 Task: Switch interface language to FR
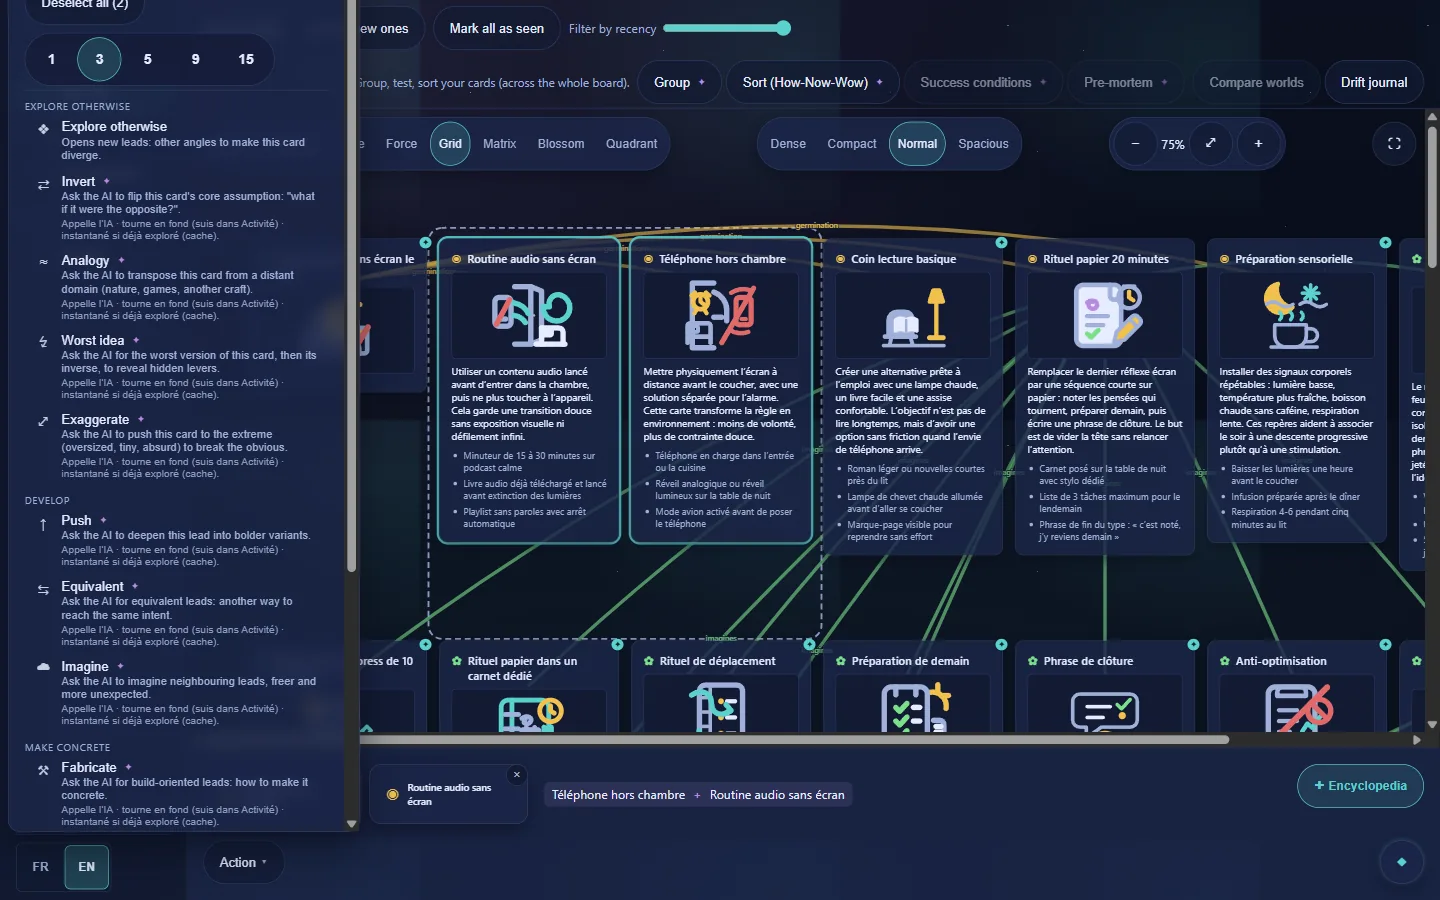tap(40, 867)
